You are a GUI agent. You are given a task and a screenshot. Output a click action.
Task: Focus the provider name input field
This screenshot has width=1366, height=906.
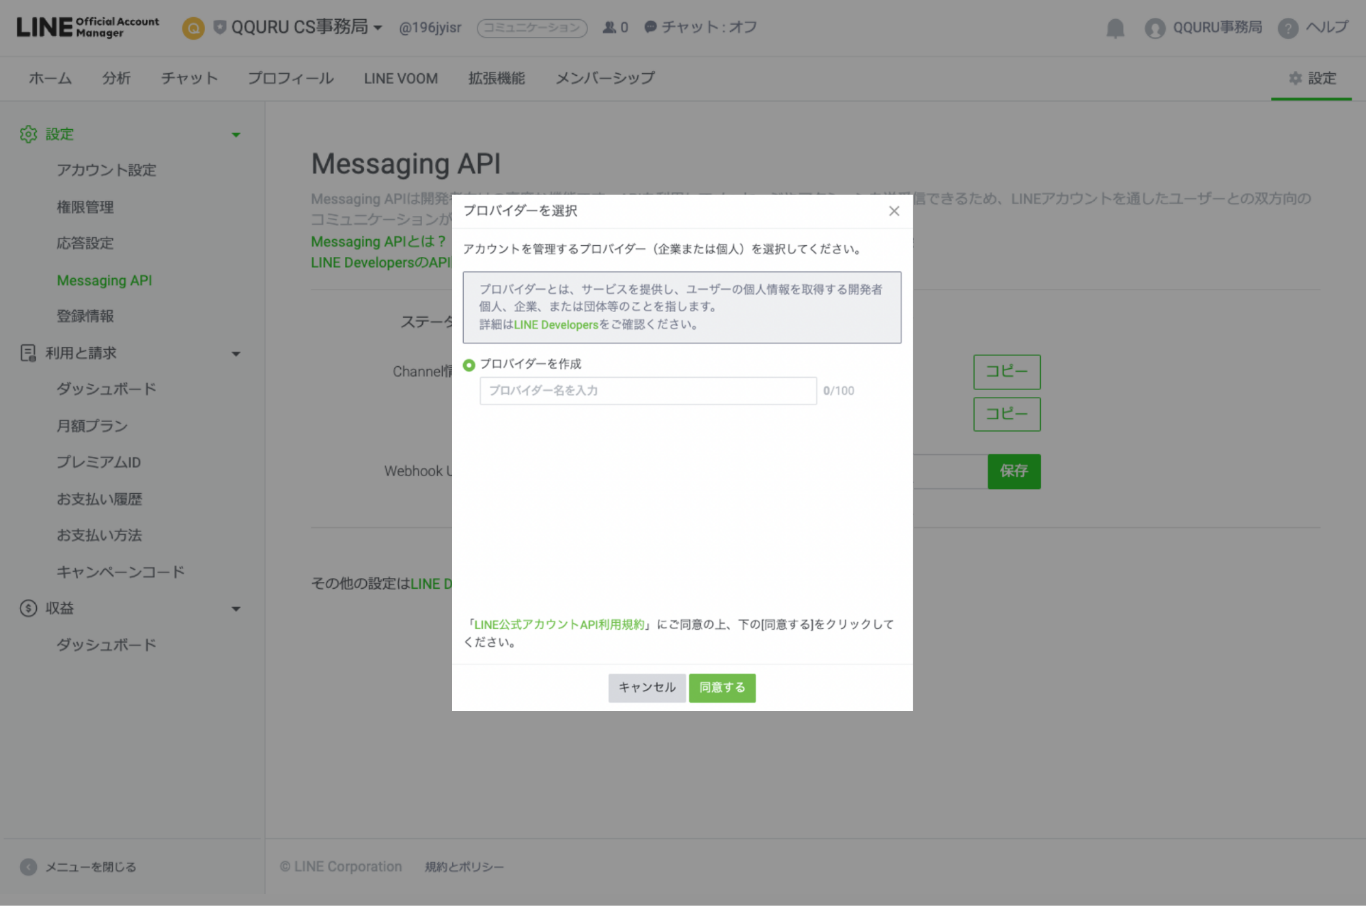648,391
